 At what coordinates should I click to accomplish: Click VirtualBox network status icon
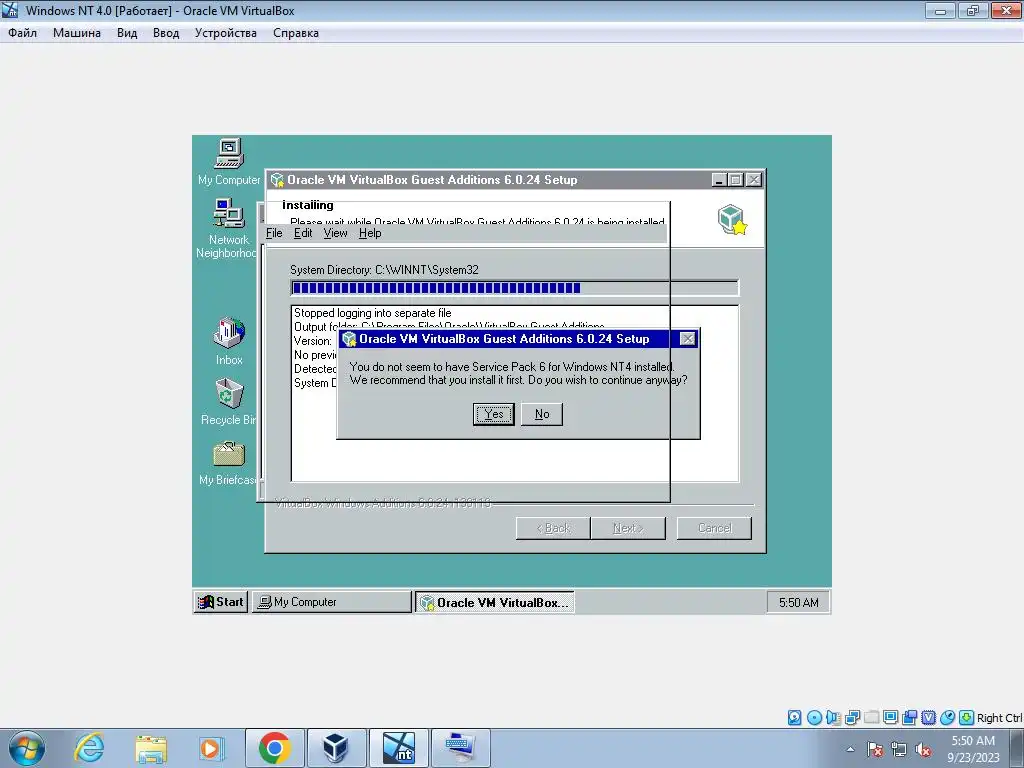coord(852,718)
